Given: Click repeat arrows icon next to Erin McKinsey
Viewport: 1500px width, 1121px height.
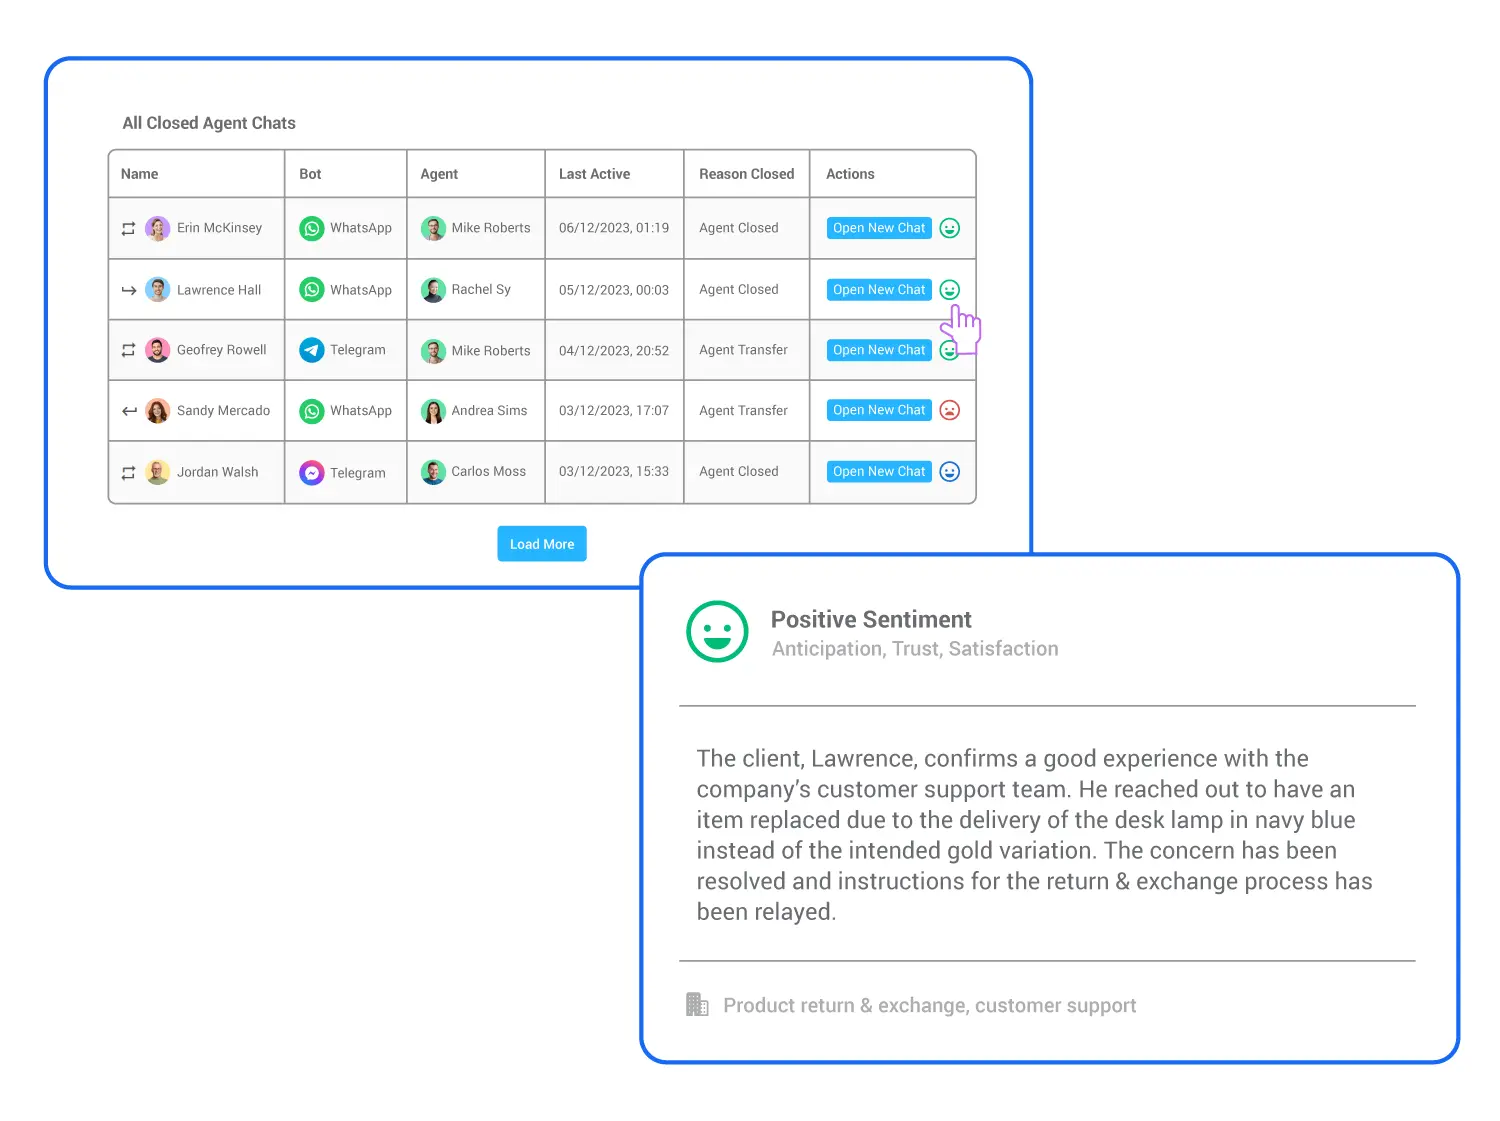Looking at the screenshot, I should [128, 228].
